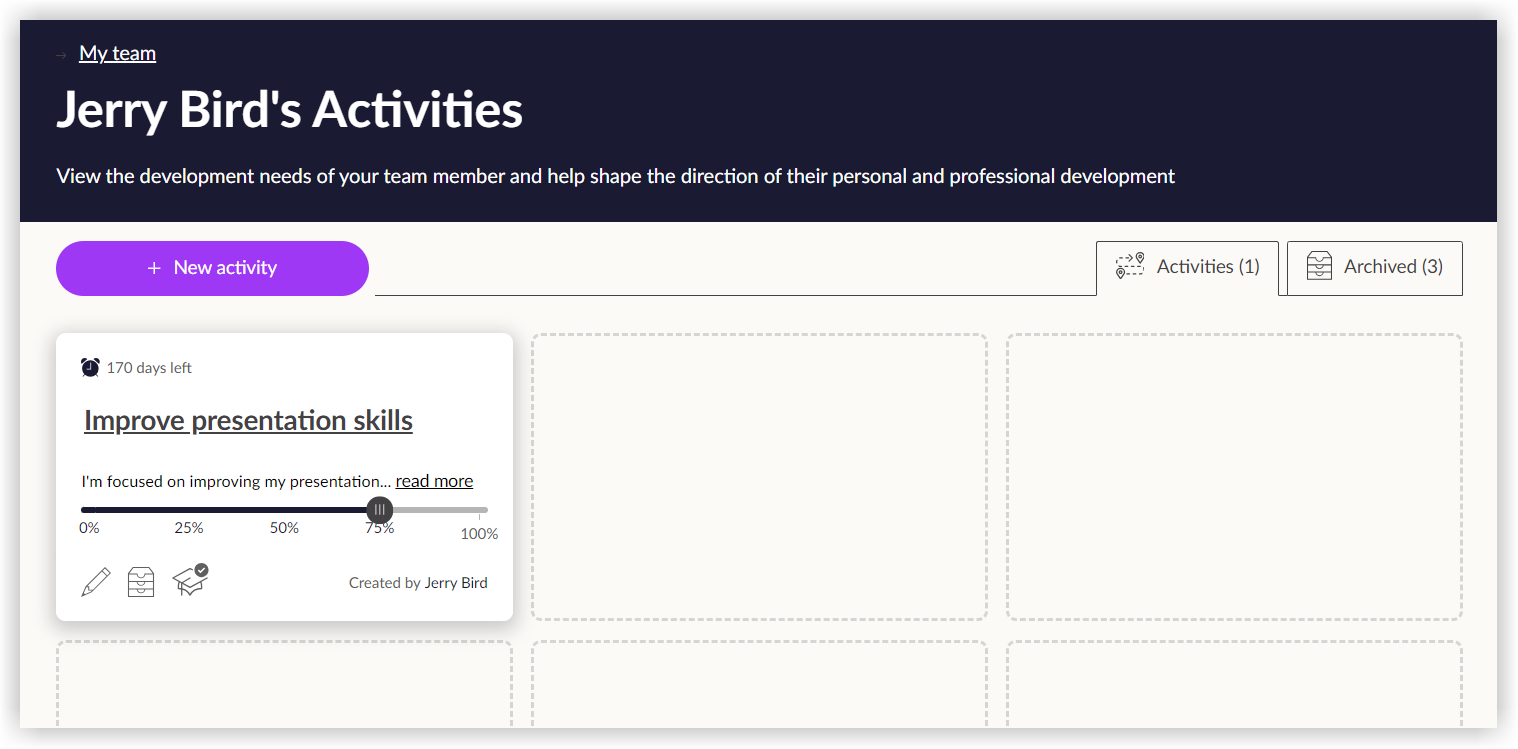Click the drawer icon in Archived tab
Viewport: 1518px width, 749px height.
click(x=1319, y=267)
